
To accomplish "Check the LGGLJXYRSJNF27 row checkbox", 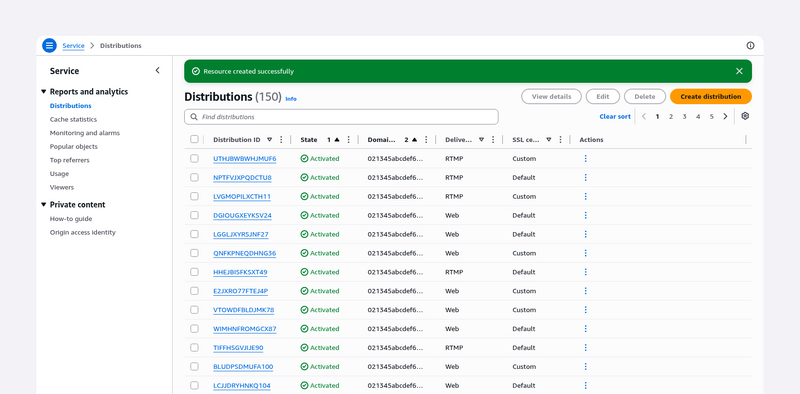I will pos(194,234).
